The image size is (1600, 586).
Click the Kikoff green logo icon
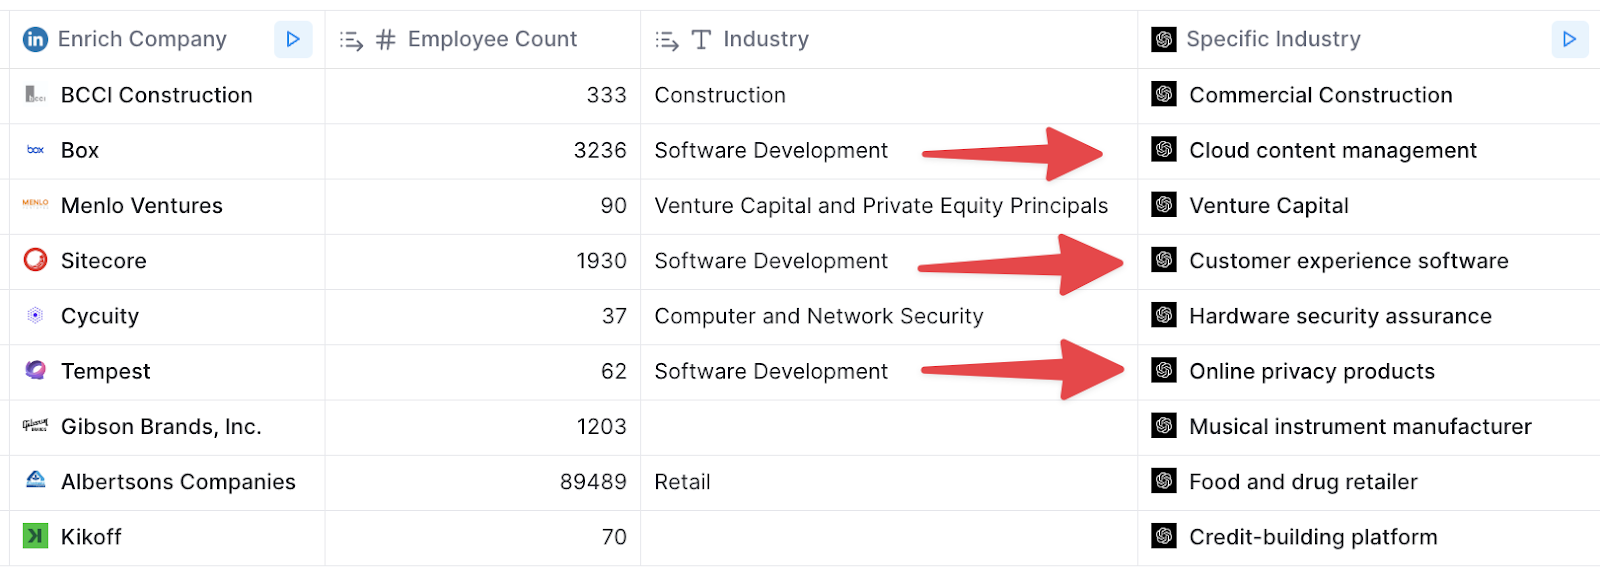coord(35,536)
